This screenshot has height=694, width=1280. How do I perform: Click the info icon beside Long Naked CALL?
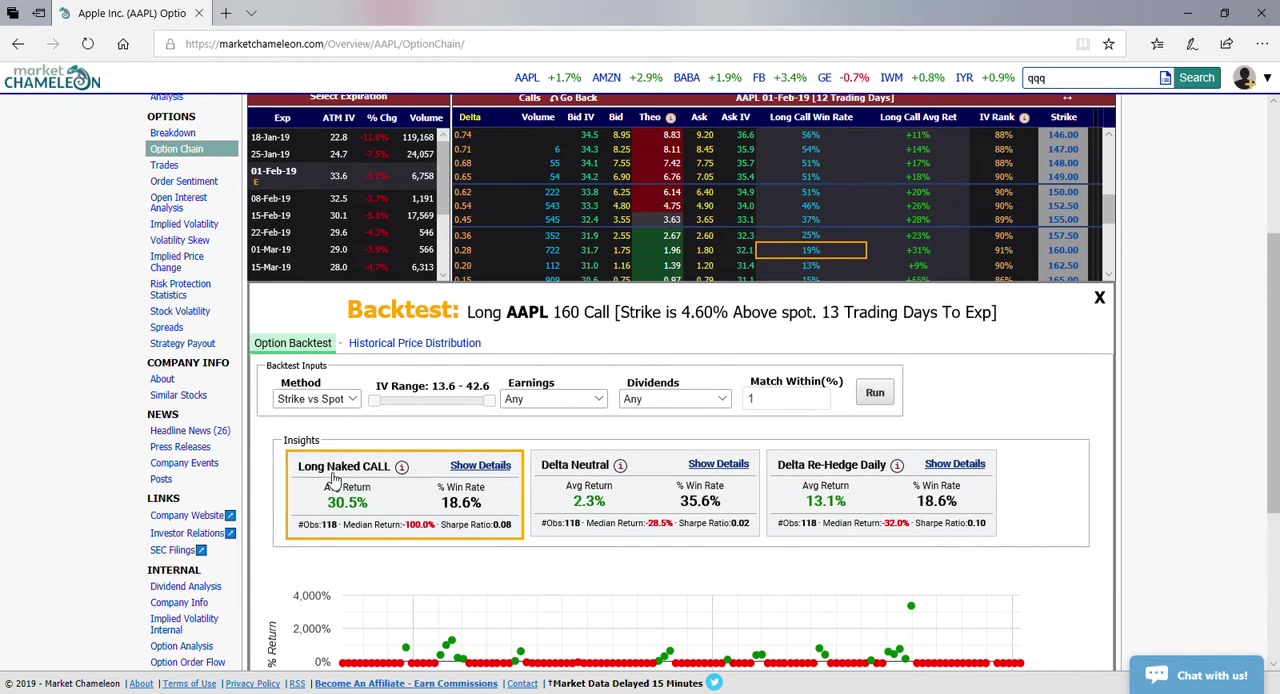click(401, 467)
